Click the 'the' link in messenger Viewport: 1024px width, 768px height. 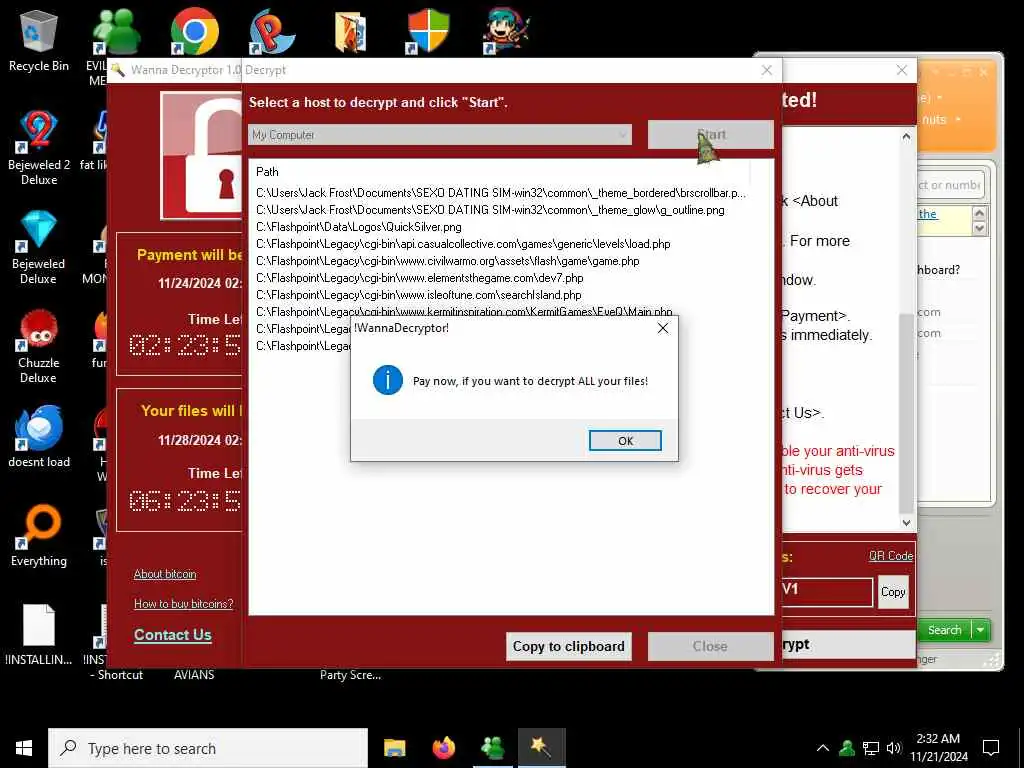pyautogui.click(x=927, y=214)
